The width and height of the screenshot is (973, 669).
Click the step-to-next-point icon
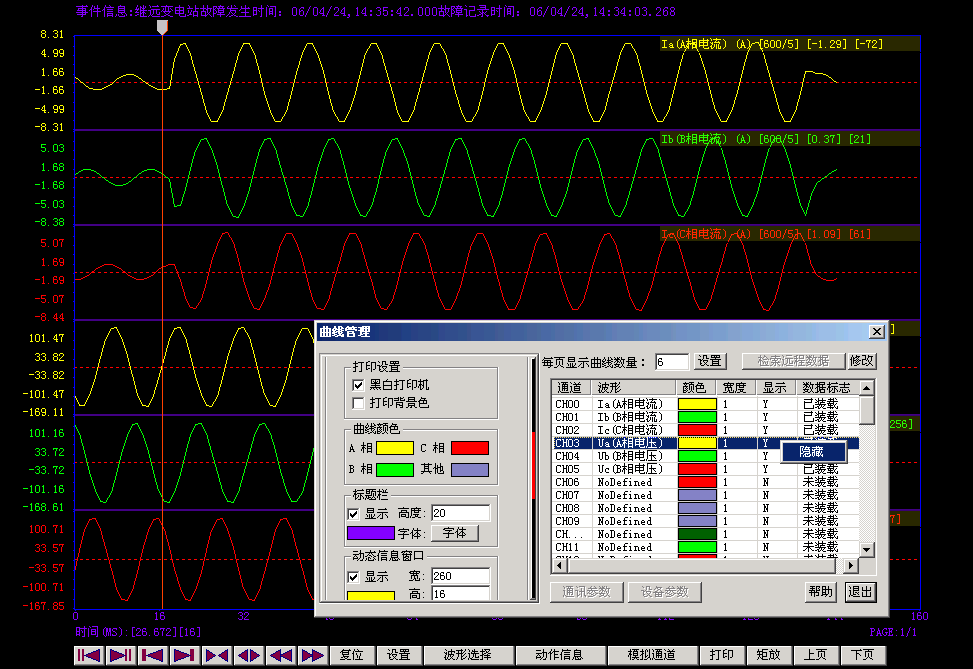point(185,655)
